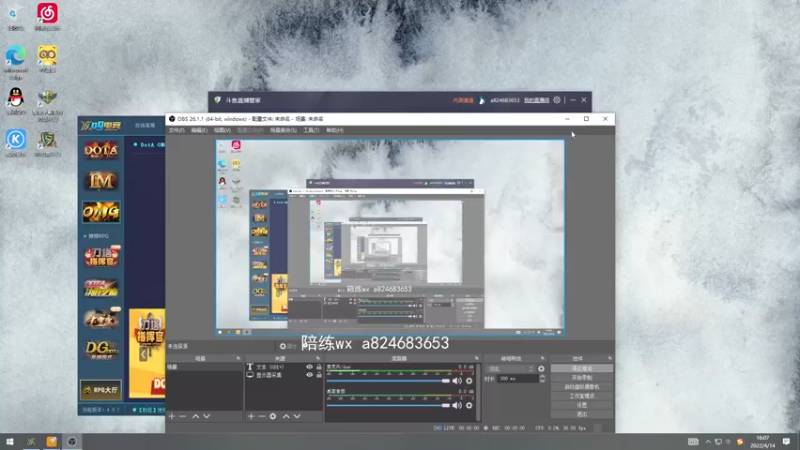Undock the 转场特效 panel via its header icon

542,358
